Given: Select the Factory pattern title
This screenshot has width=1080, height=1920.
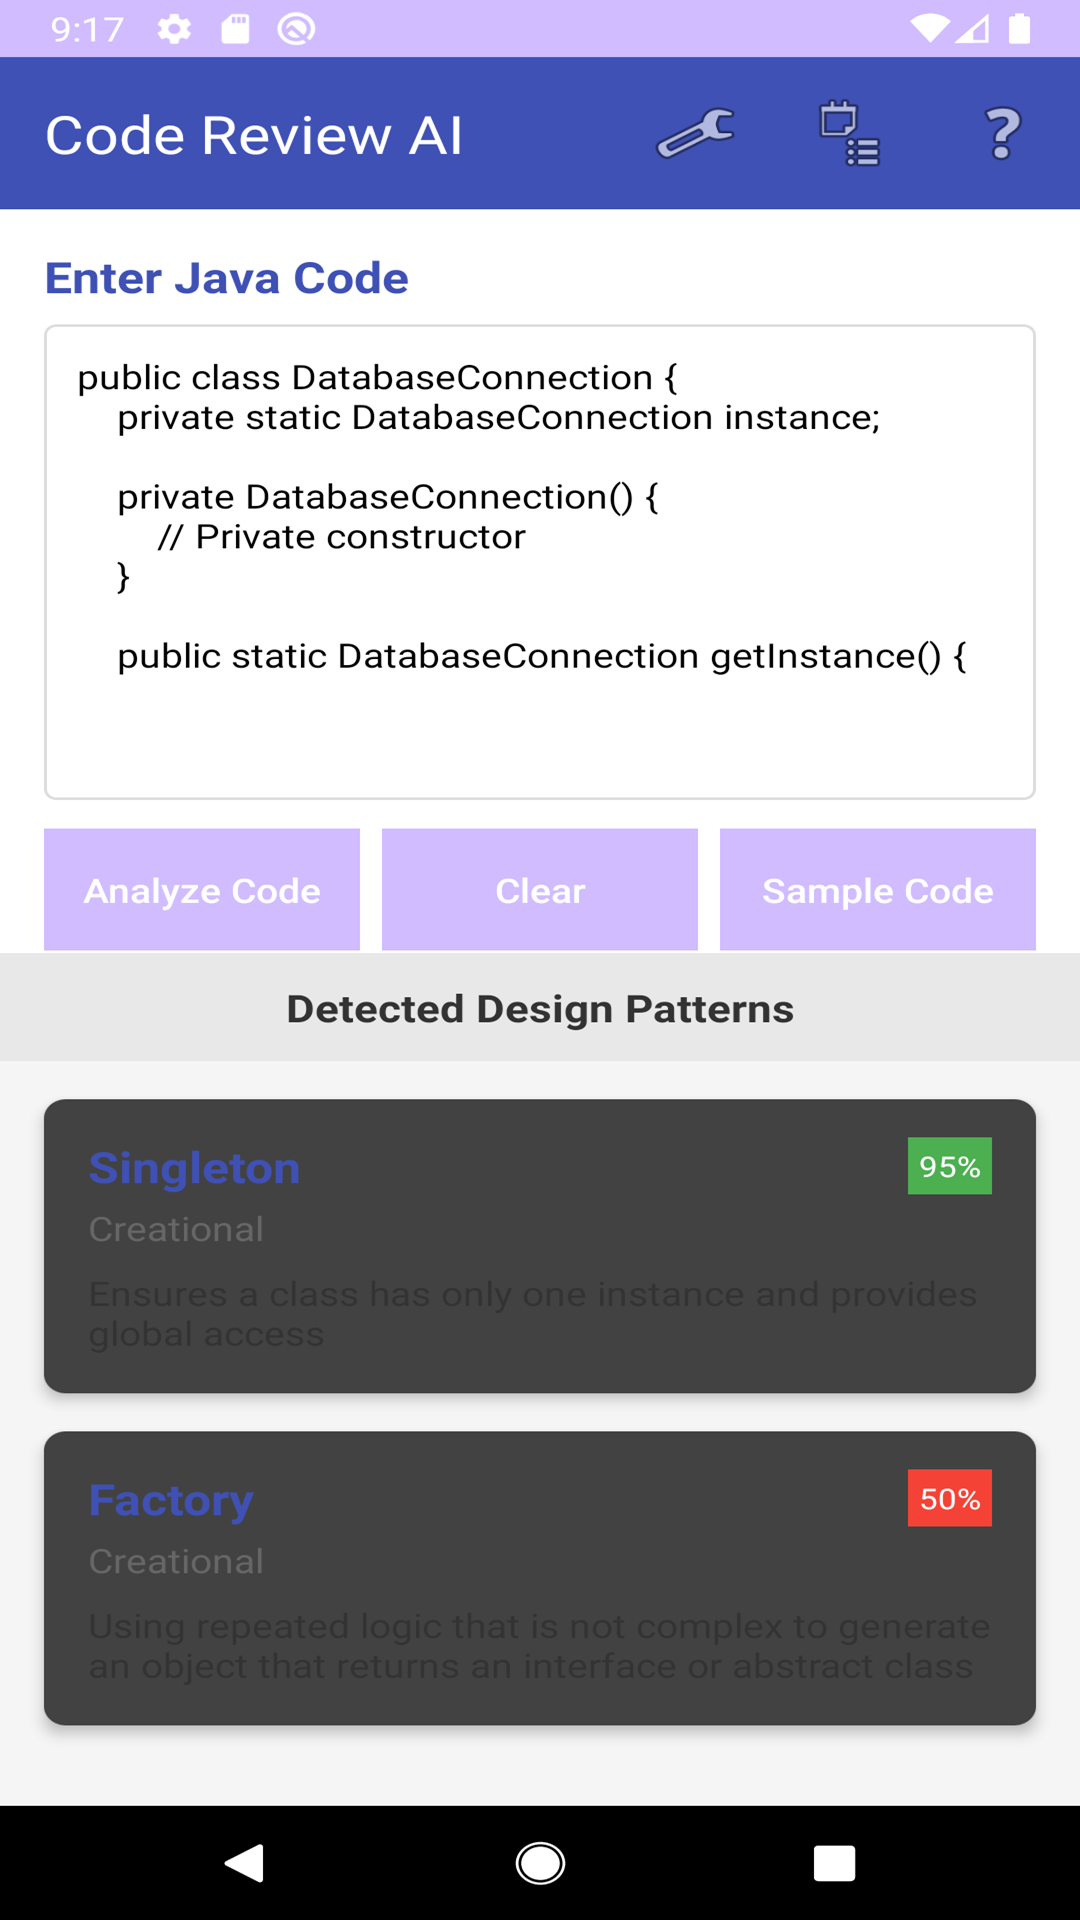Looking at the screenshot, I should click(171, 1500).
